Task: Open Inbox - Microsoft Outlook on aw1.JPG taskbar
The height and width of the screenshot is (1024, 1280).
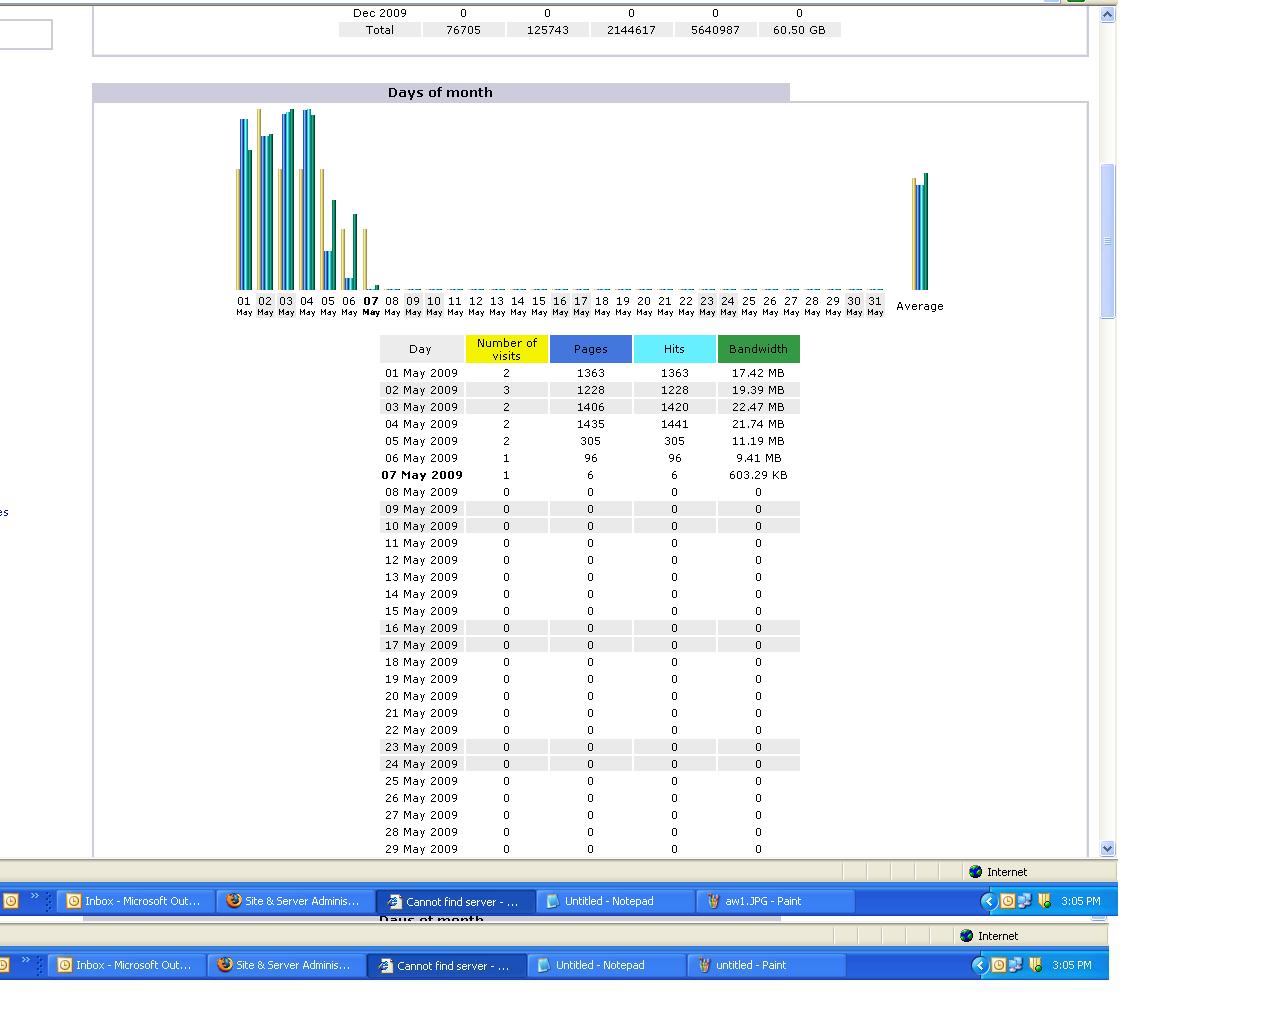Action: (x=134, y=901)
